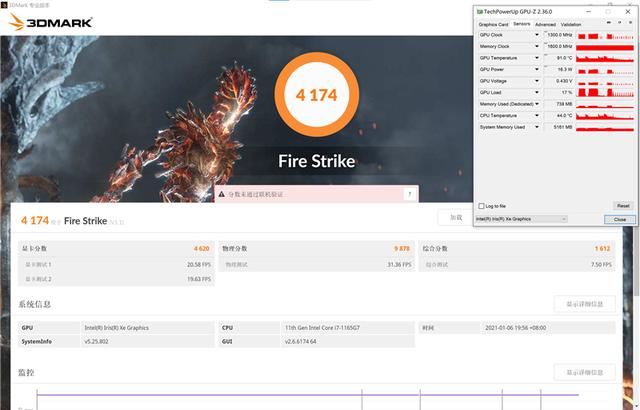Open the GPU Clock sensor dropdown arrow

pyautogui.click(x=537, y=35)
